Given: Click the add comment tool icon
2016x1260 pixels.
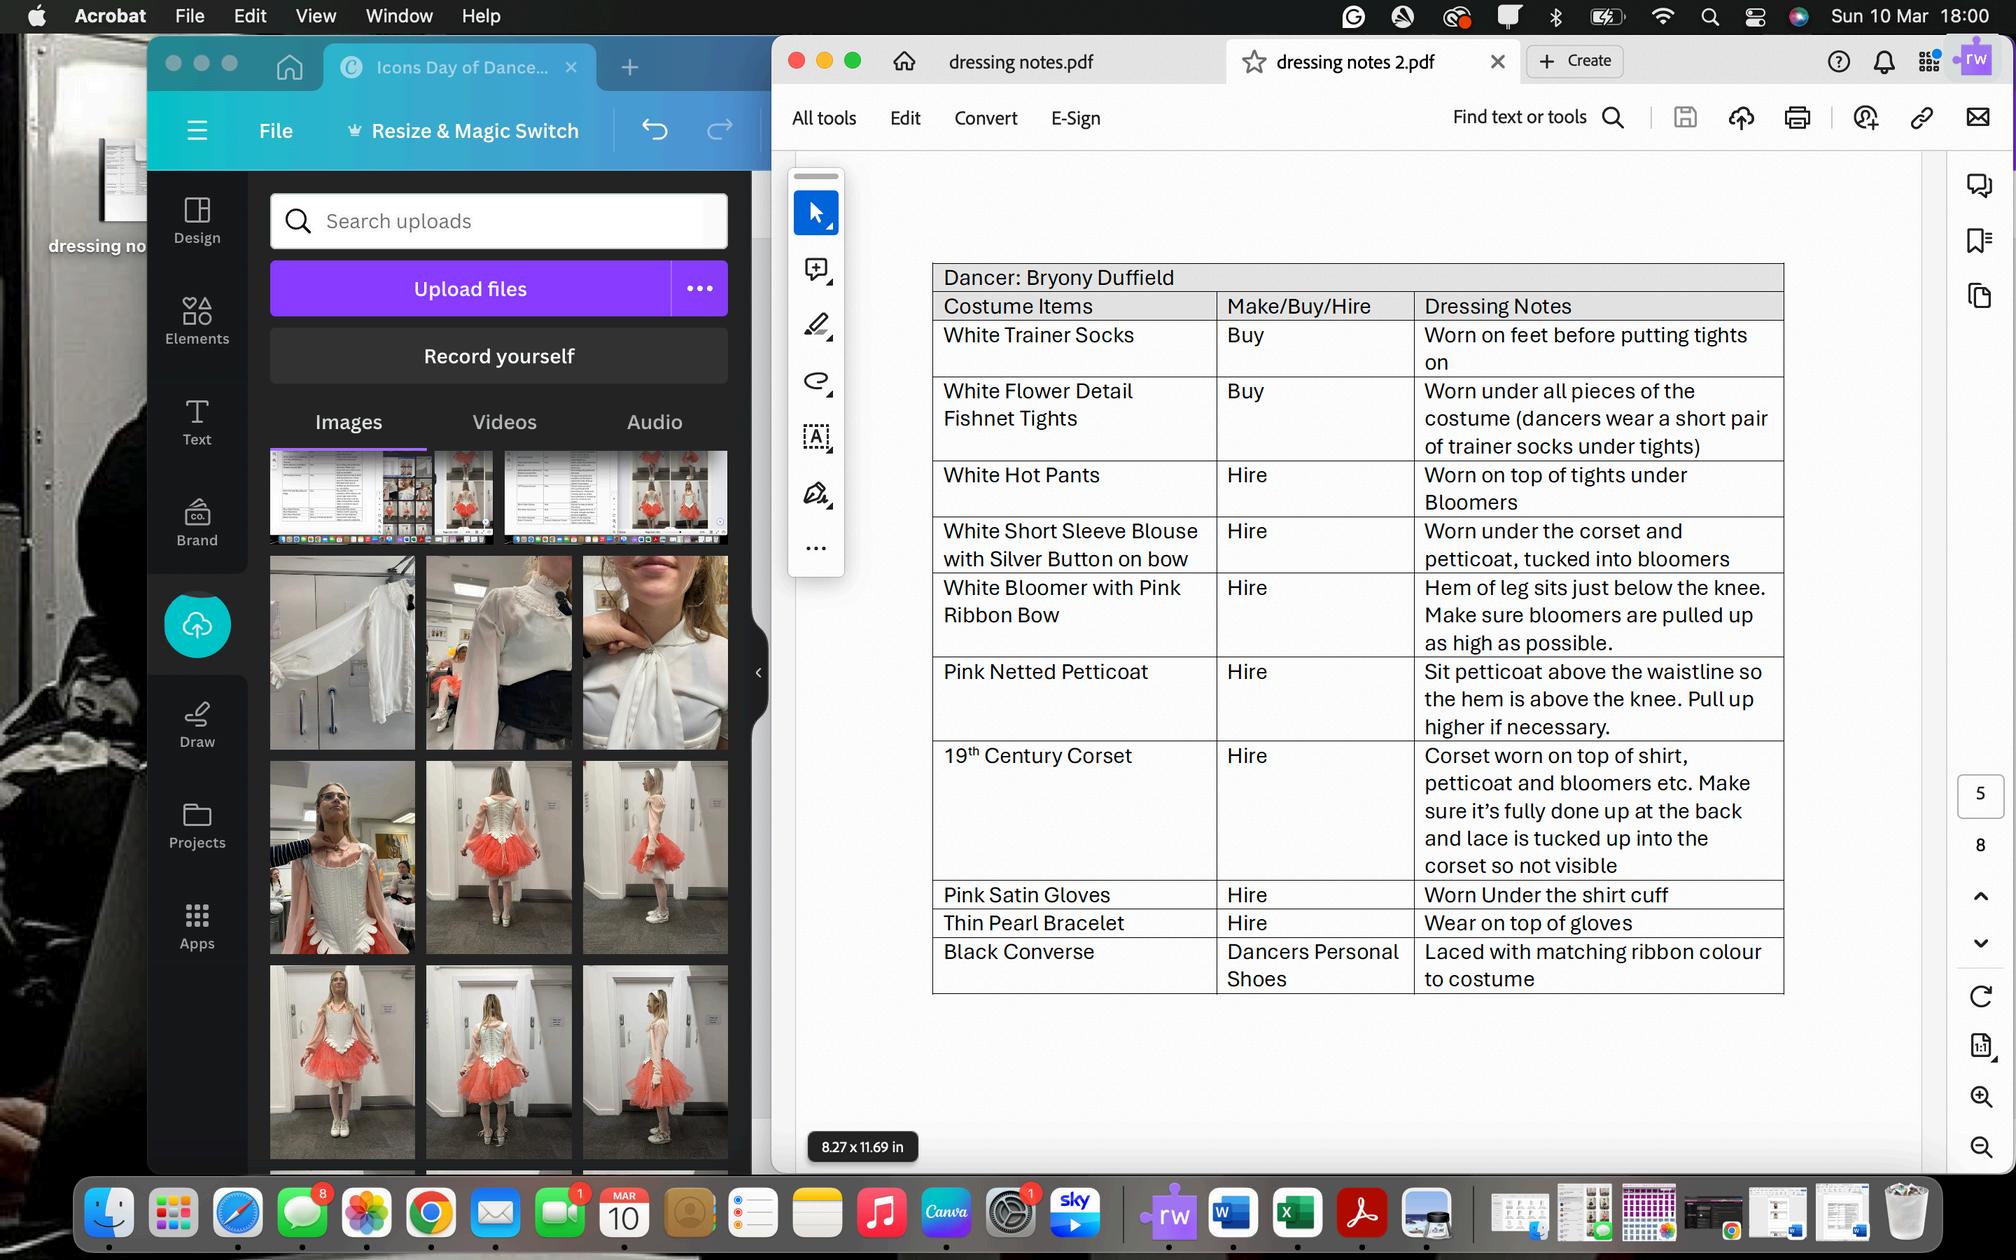Looking at the screenshot, I should [x=816, y=269].
